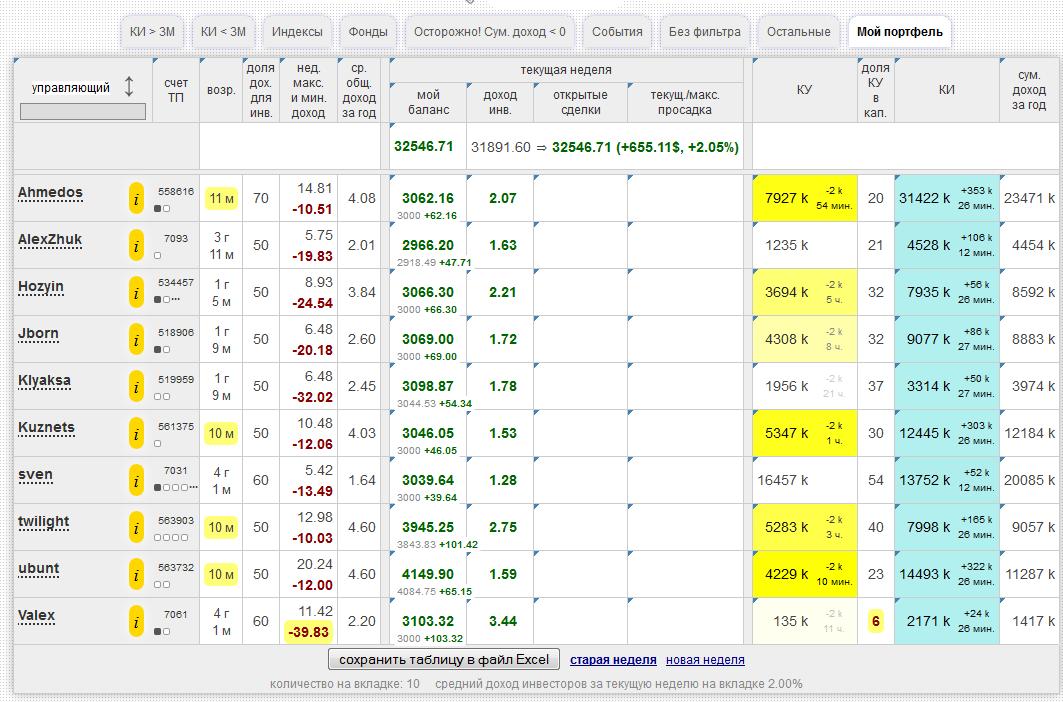This screenshot has width=1063, height=702.
Task: Open manager Ahmedos link
Action: 50,193
